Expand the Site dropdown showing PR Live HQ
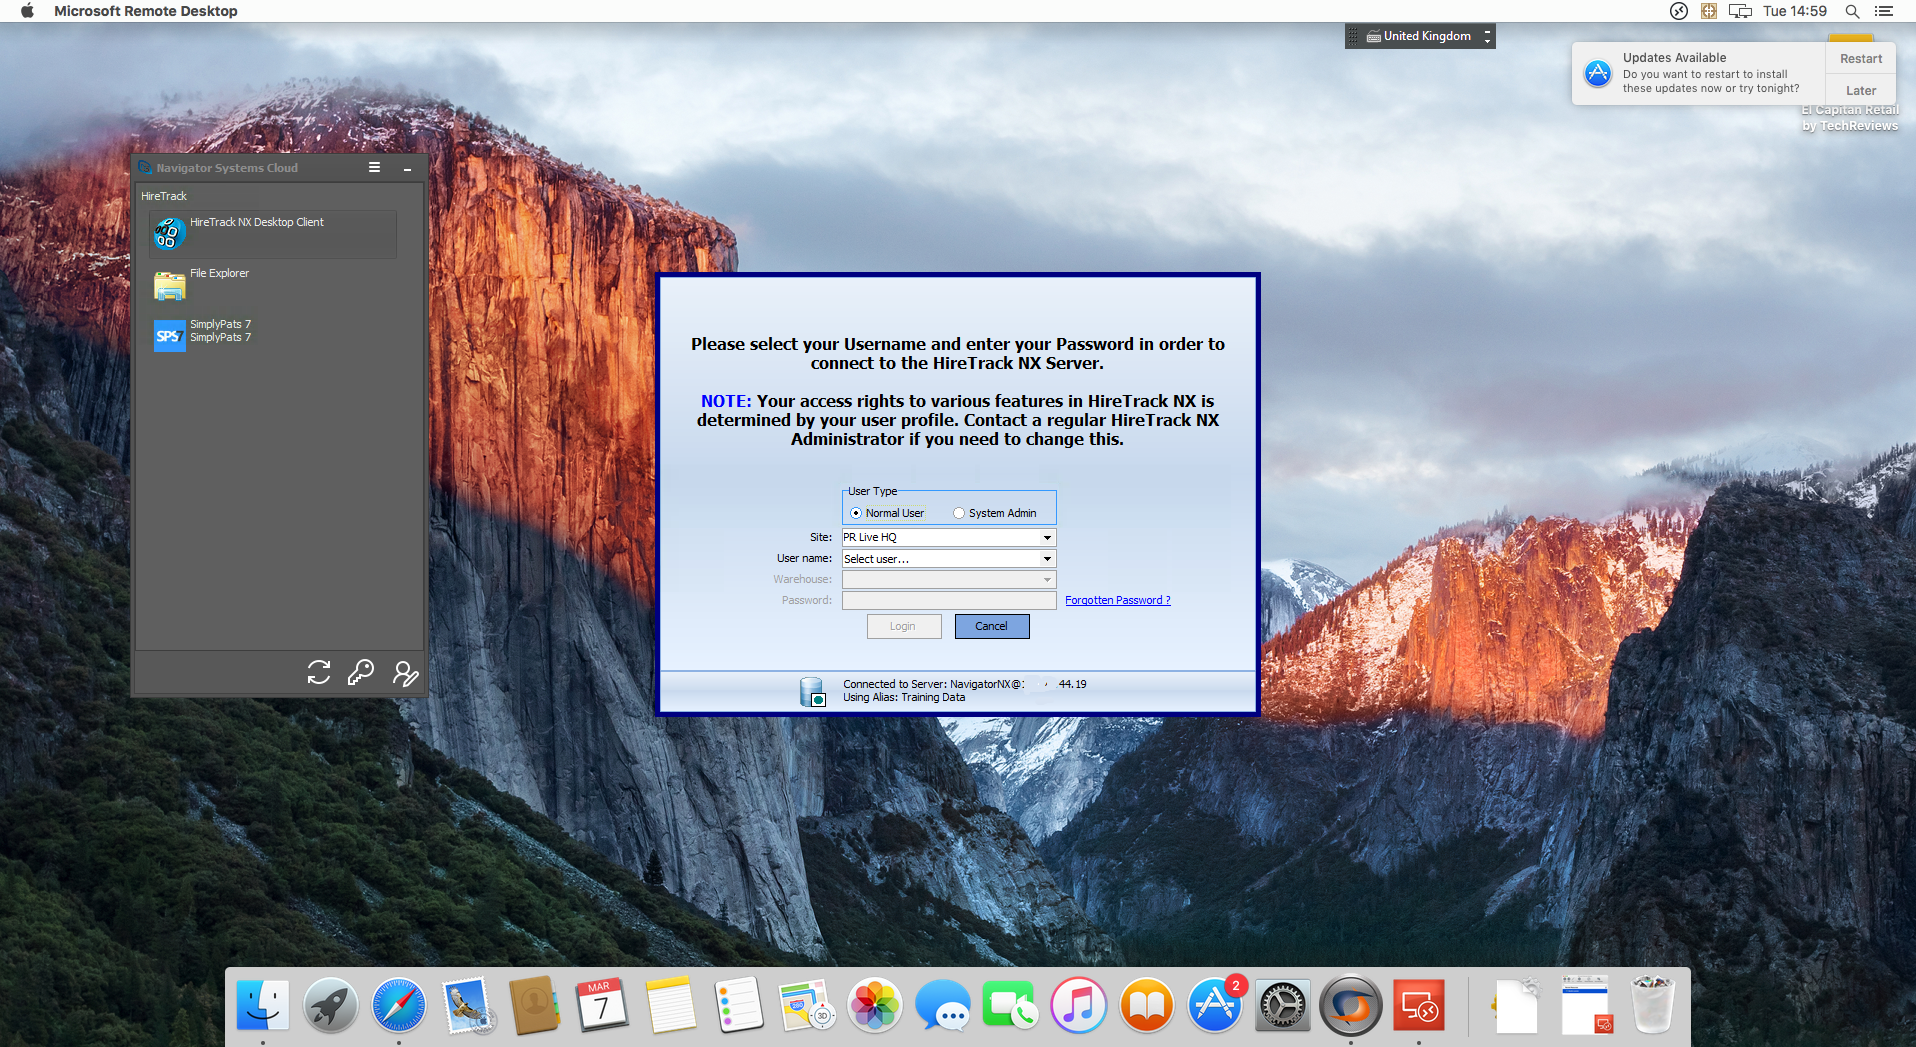This screenshot has width=1916, height=1047. [x=1047, y=538]
